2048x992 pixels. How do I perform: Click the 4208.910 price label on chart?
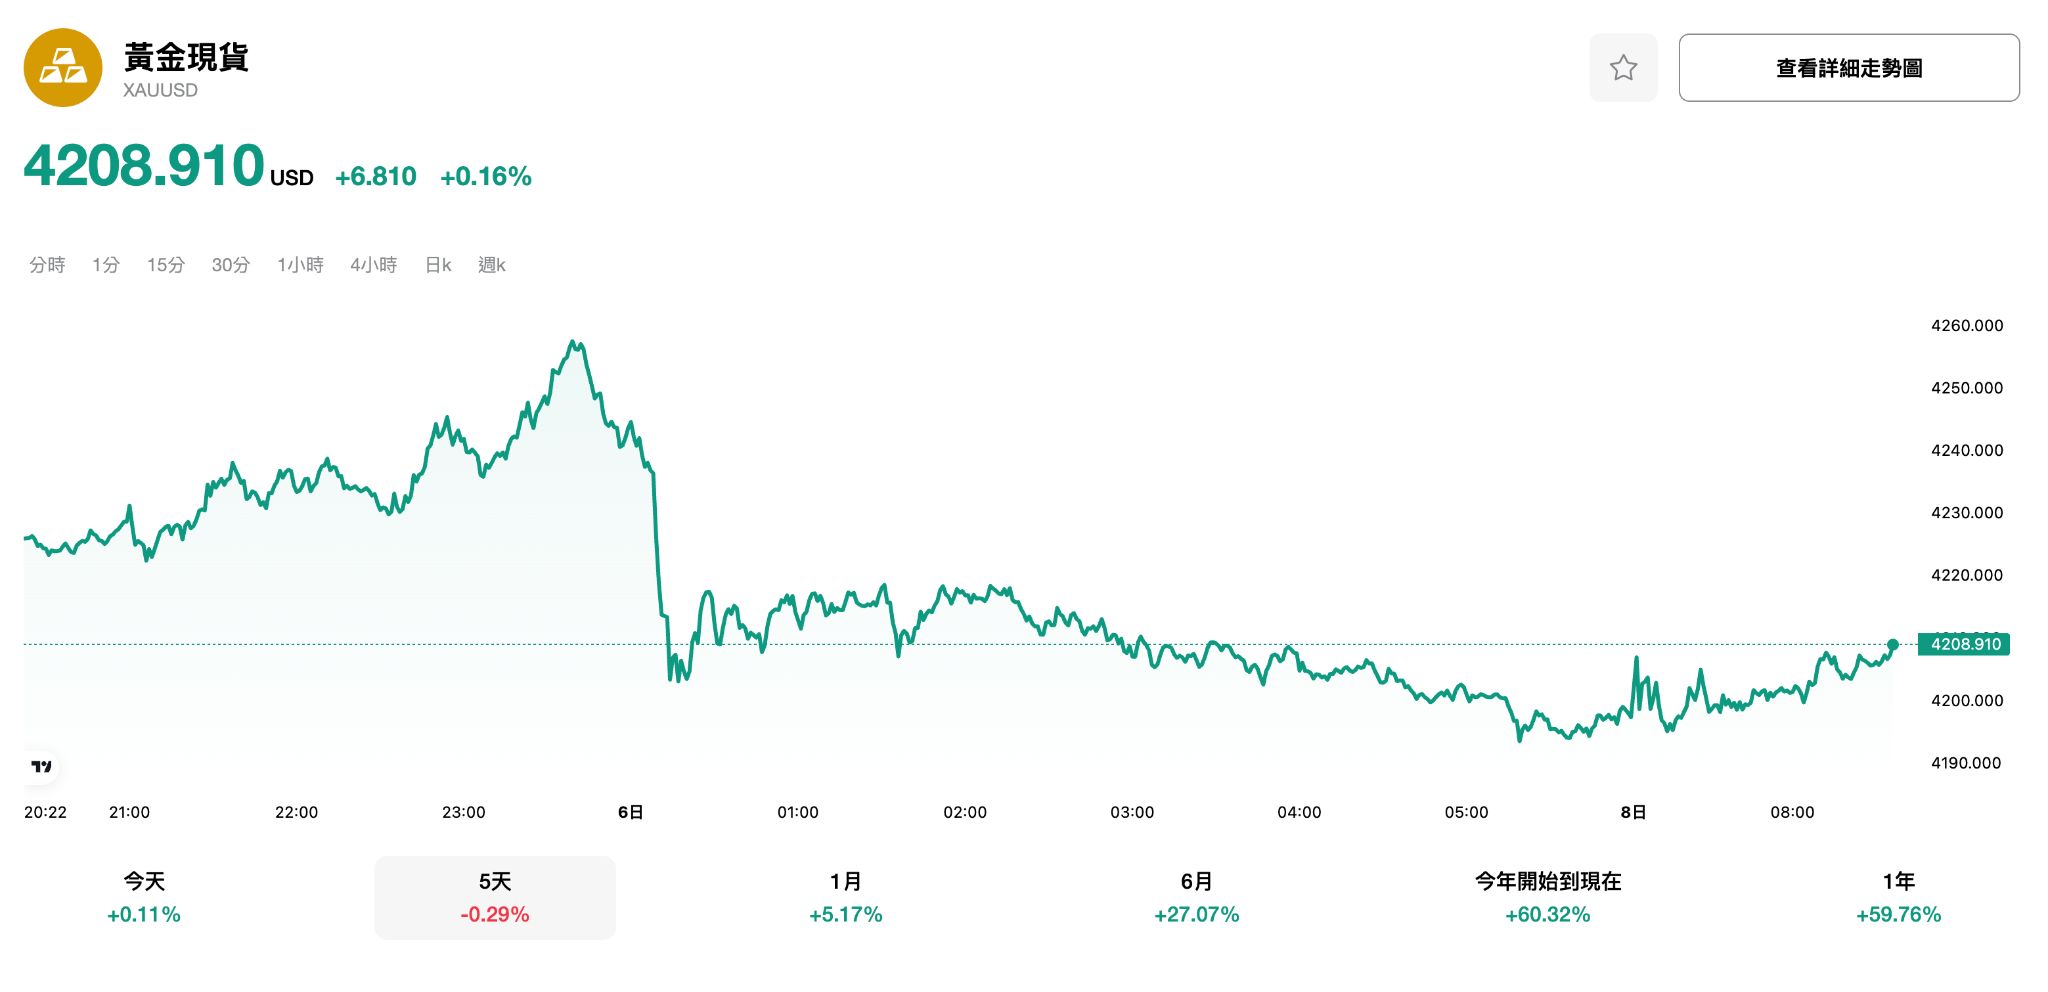tap(1963, 645)
